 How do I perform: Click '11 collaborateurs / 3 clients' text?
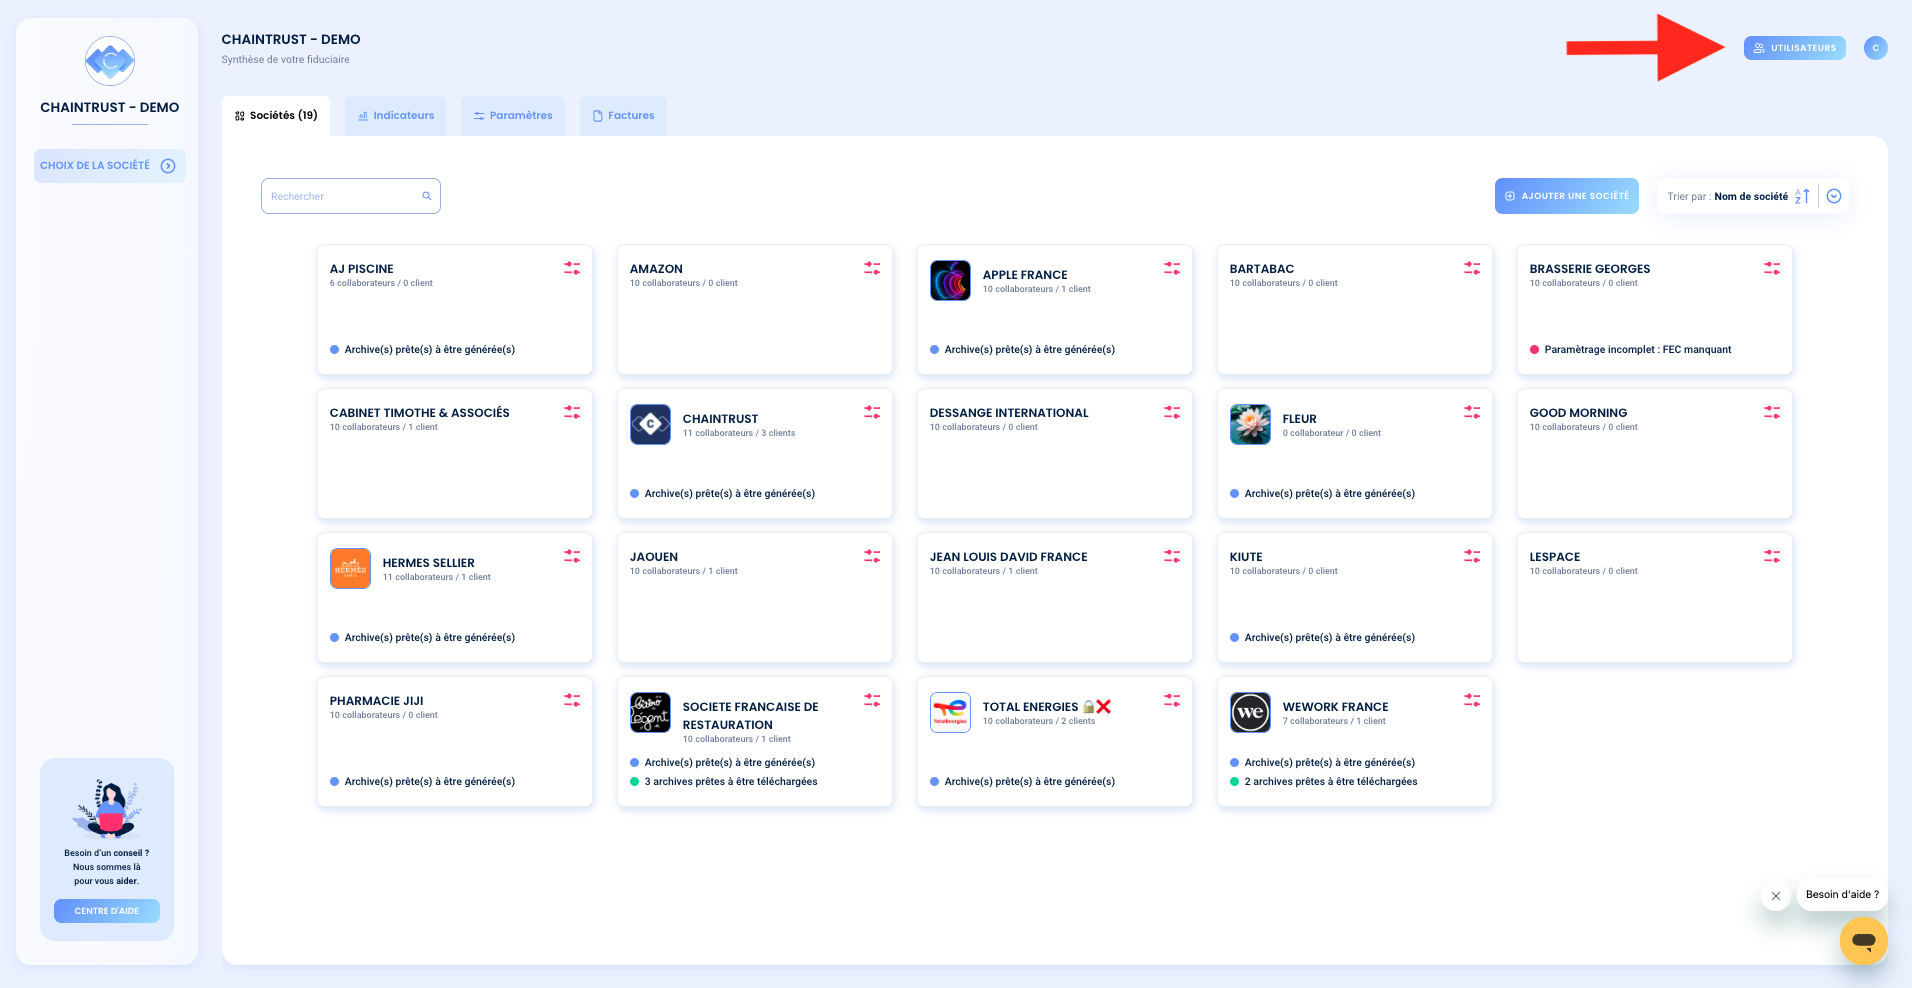tap(739, 433)
